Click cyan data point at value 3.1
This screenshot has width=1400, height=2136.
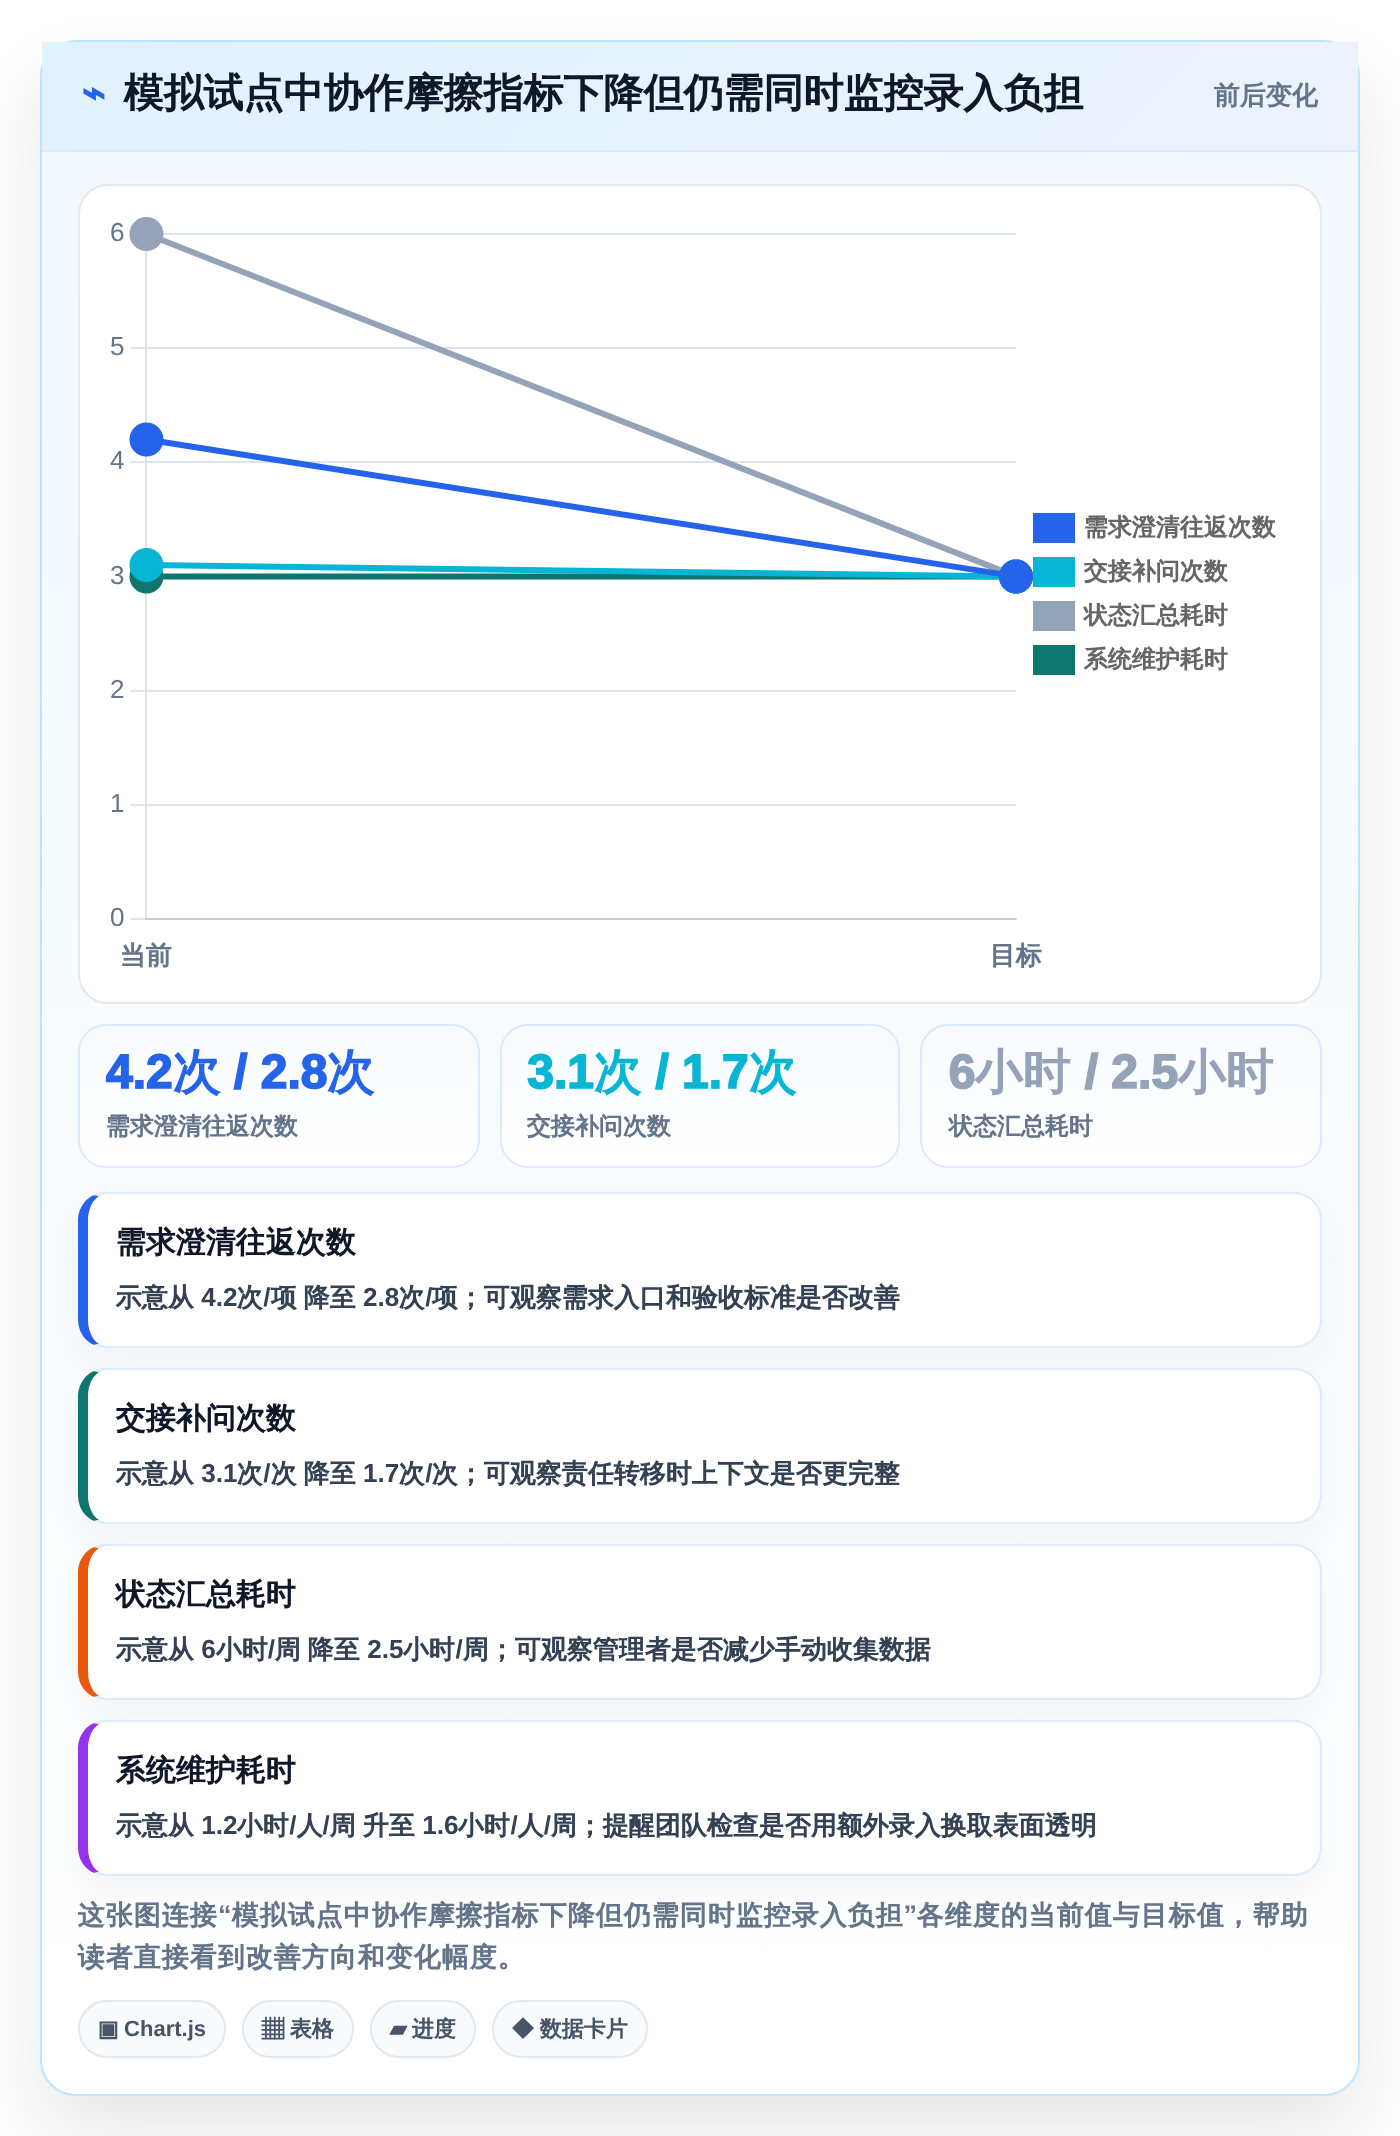click(146, 565)
